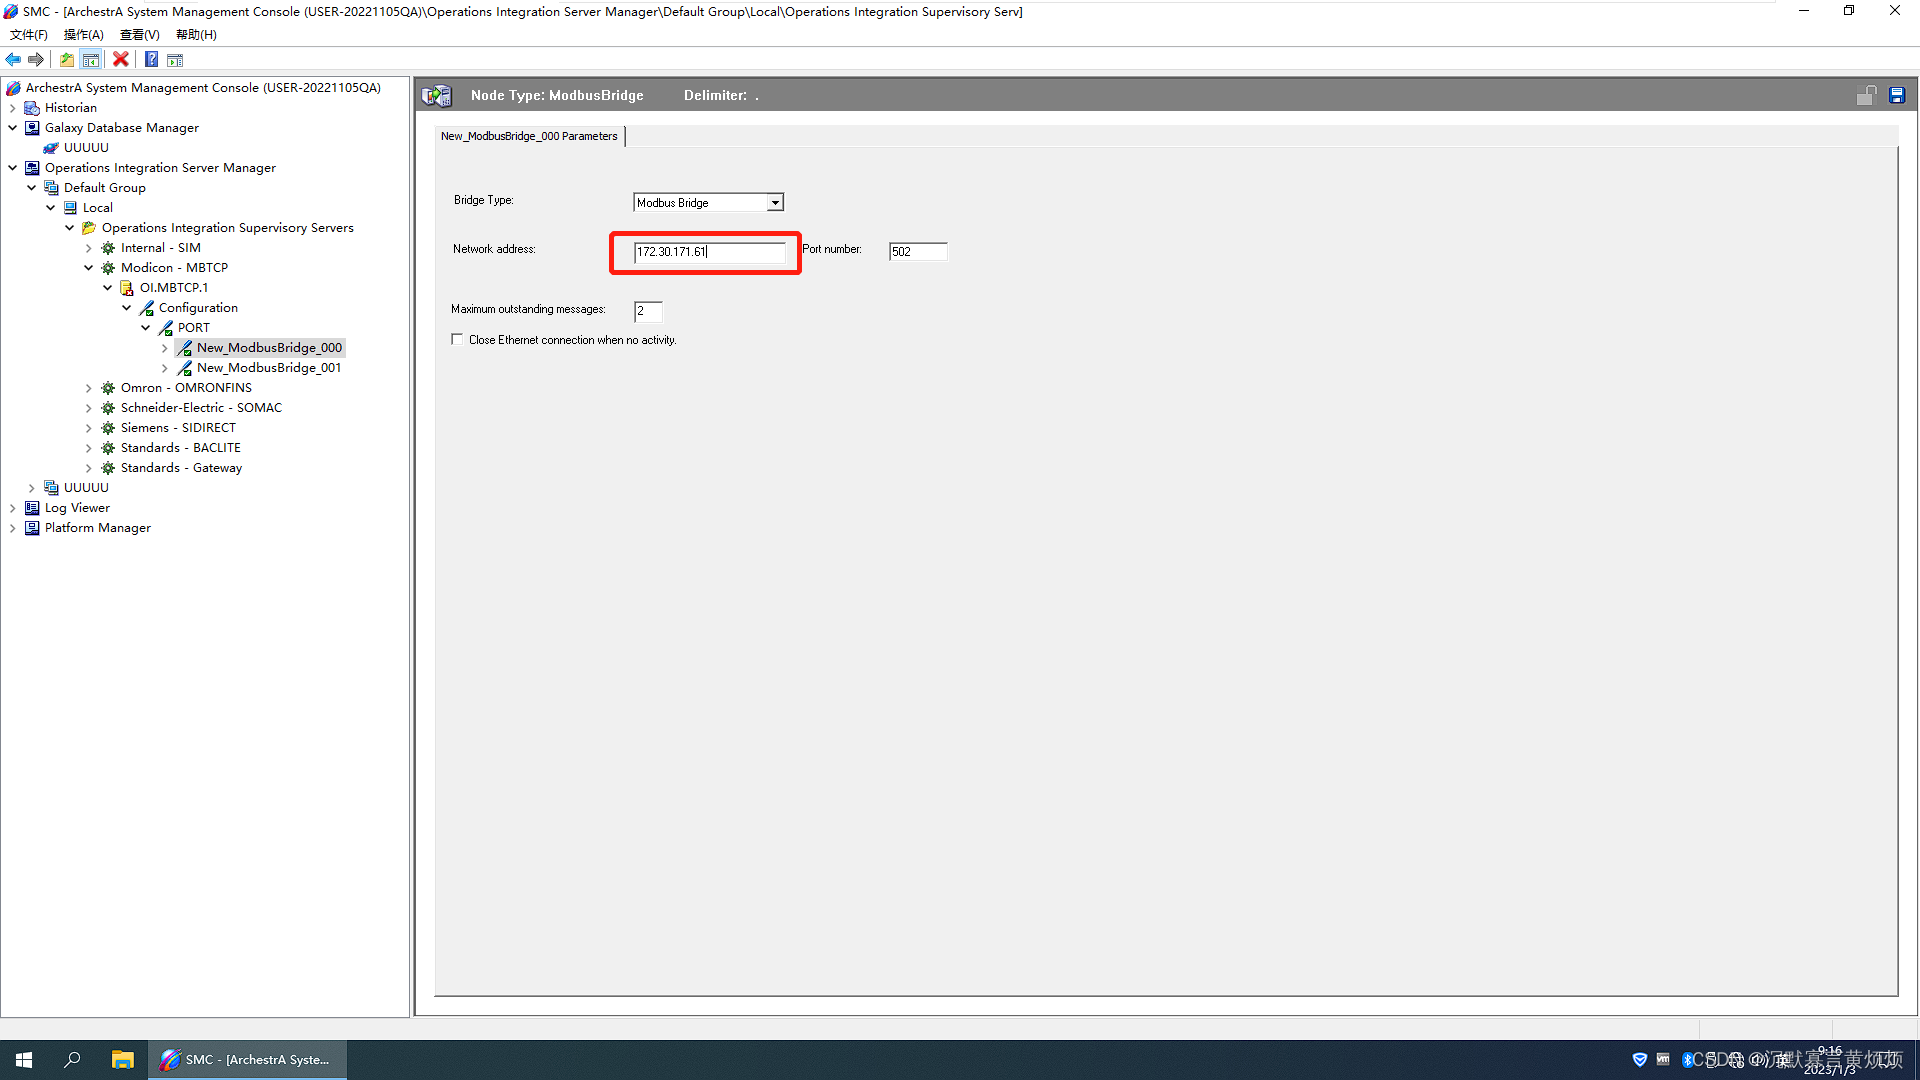Viewport: 1920px width, 1080px height.
Task: Click the red X Delete toolbar icon
Action: click(121, 60)
